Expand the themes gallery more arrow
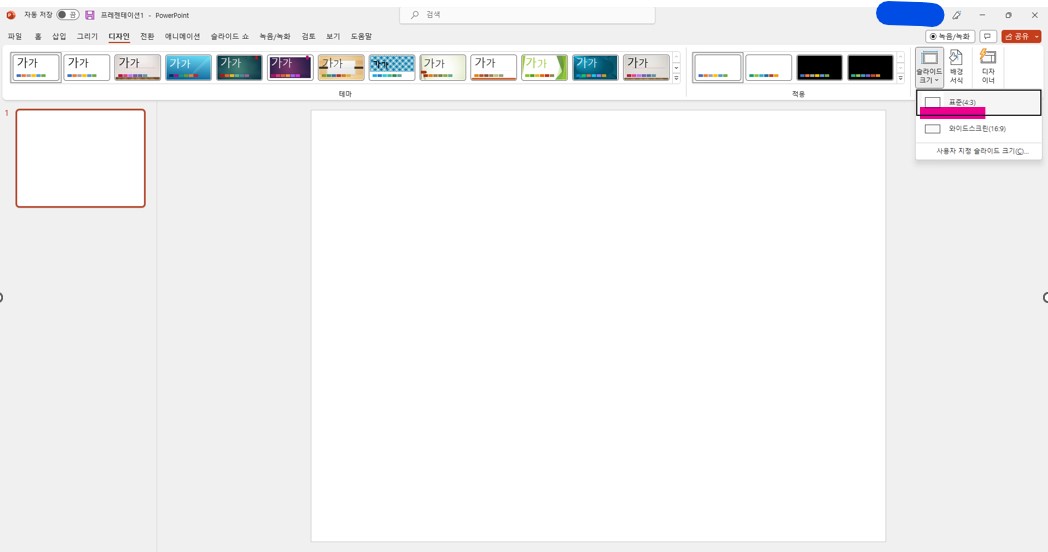The width and height of the screenshot is (1048, 552). (676, 78)
